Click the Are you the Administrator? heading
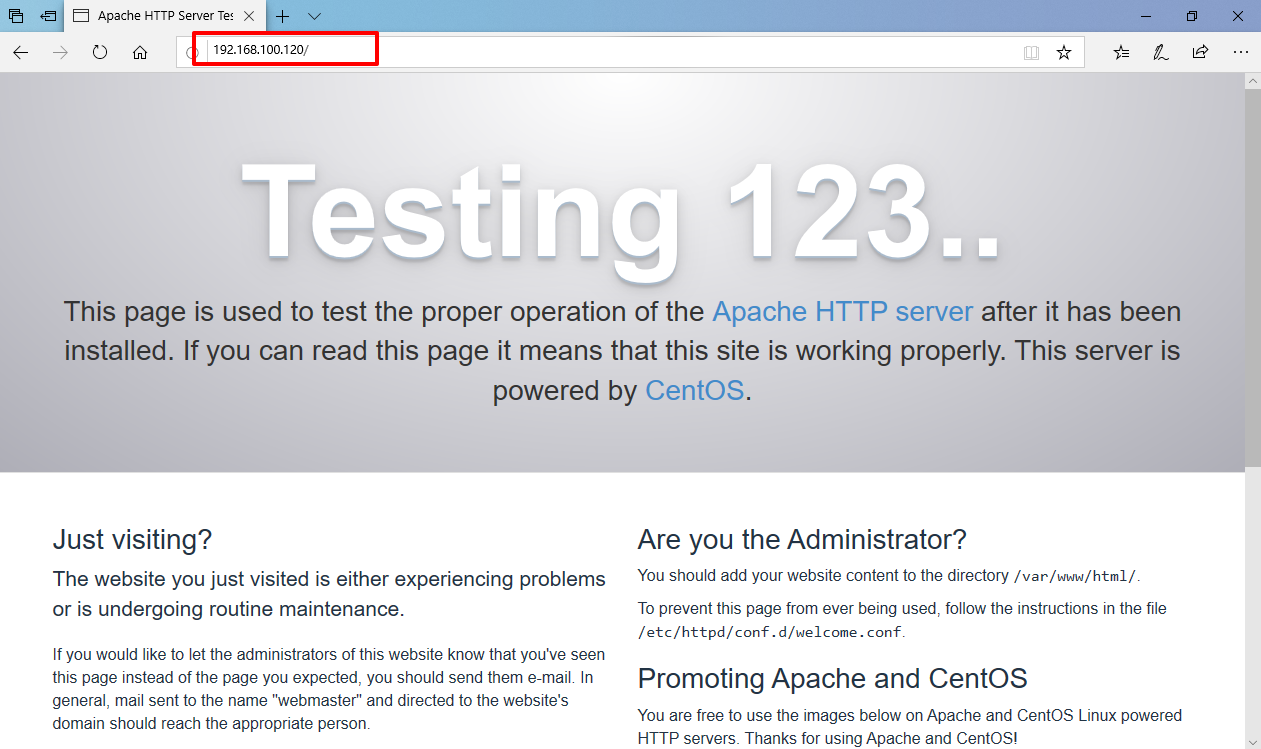Viewport: 1261px width, 749px height. tap(802, 540)
